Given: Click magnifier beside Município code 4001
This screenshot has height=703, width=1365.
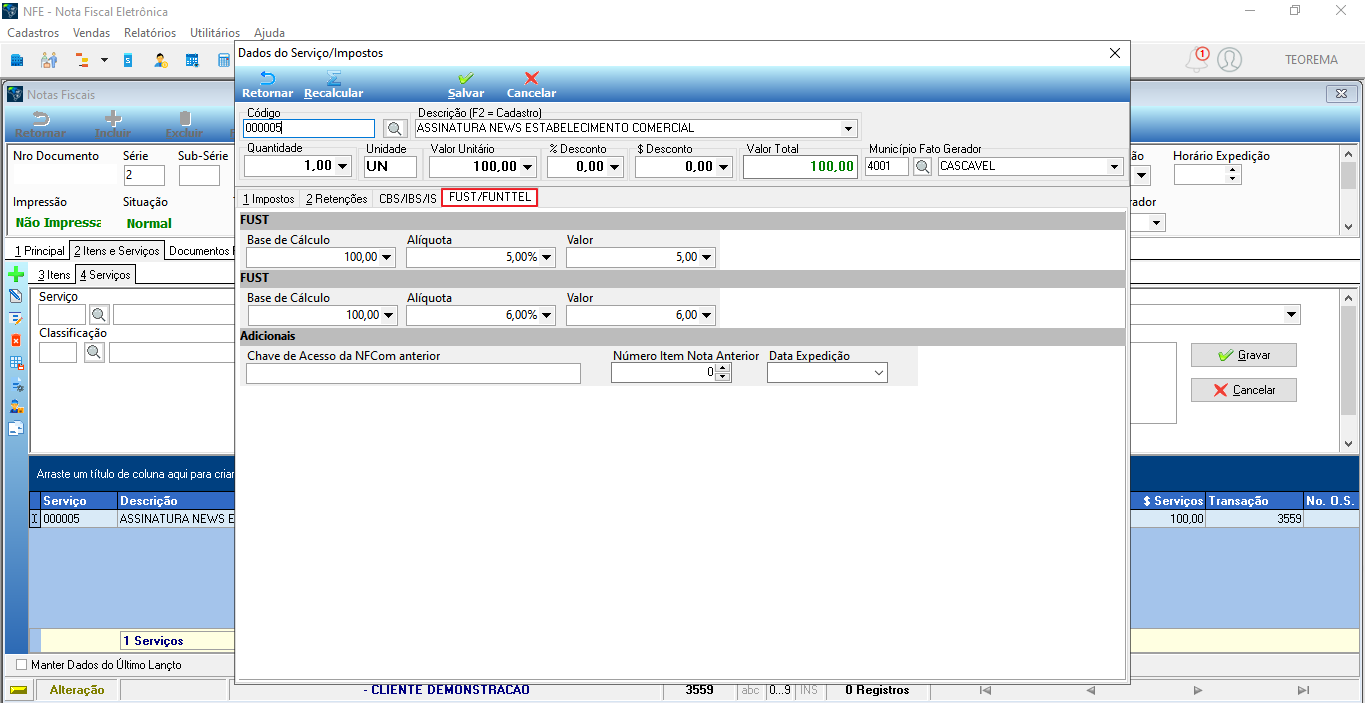Looking at the screenshot, I should (x=922, y=166).
